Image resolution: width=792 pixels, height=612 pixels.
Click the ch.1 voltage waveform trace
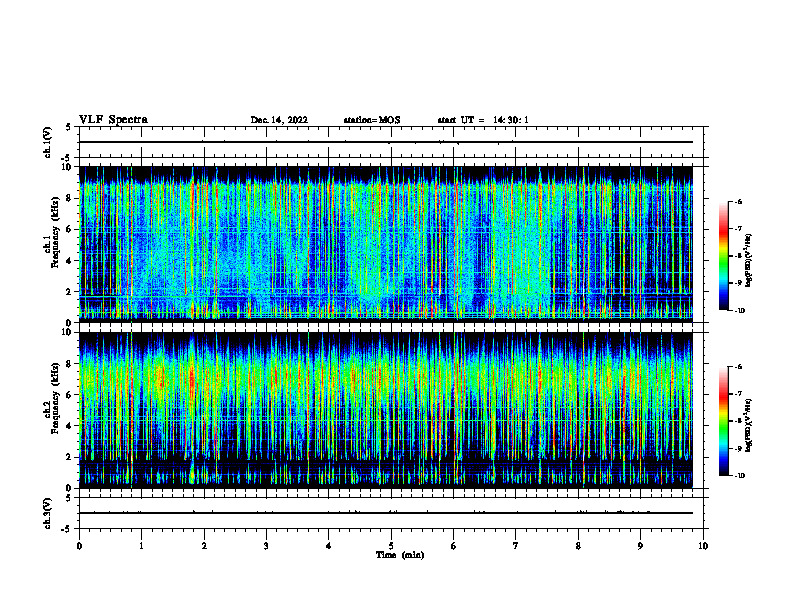[x=386, y=142]
